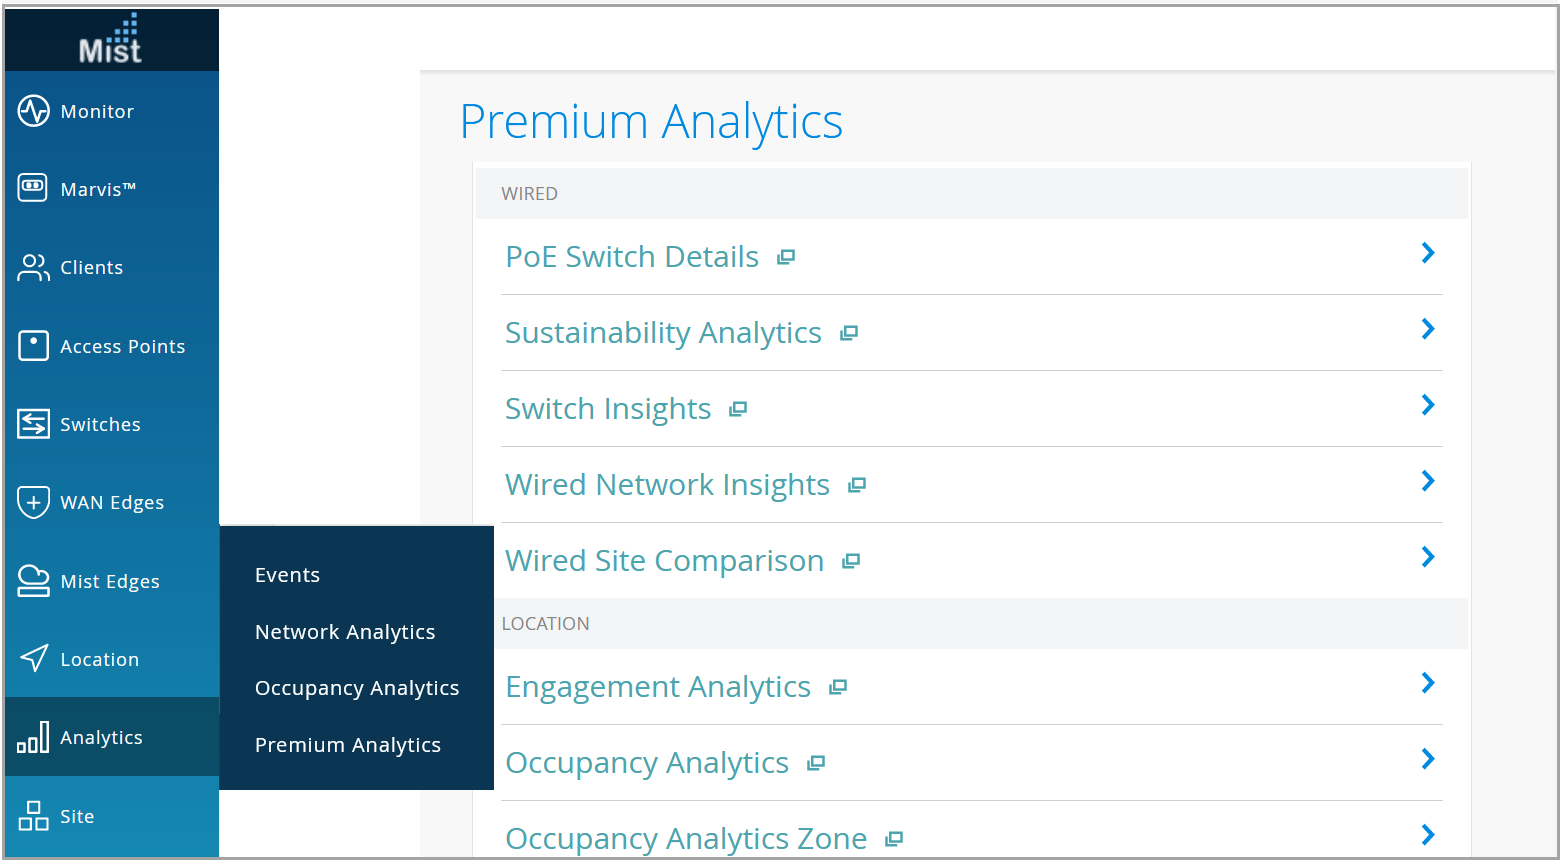1560x860 pixels.
Task: Choose Events from the Analytics submenu
Action: tap(287, 575)
